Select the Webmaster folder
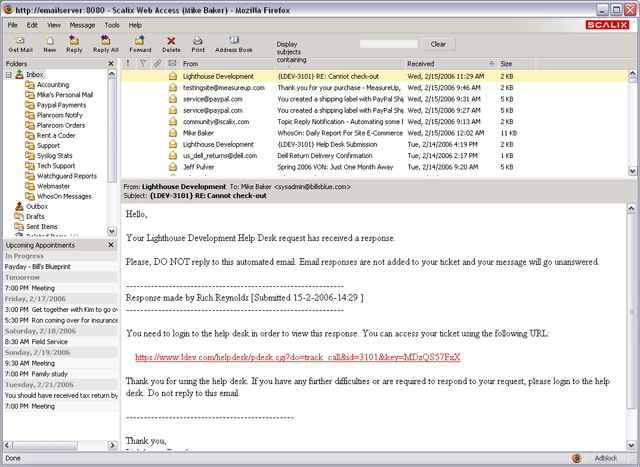Image resolution: width=640 pixels, height=467 pixels. (x=53, y=186)
